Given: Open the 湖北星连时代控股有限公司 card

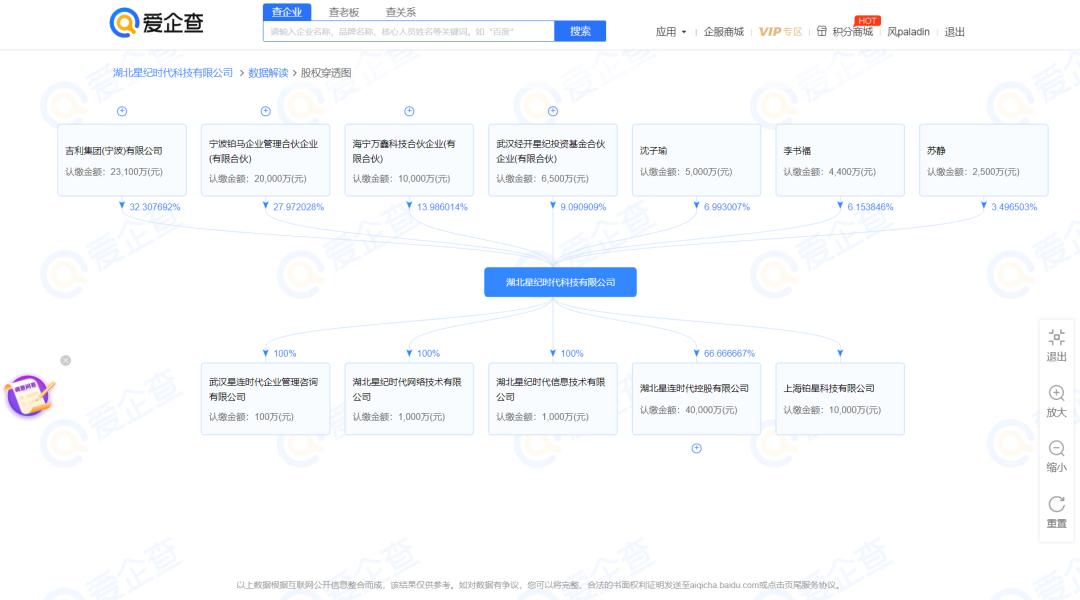Looking at the screenshot, I should click(x=696, y=399).
